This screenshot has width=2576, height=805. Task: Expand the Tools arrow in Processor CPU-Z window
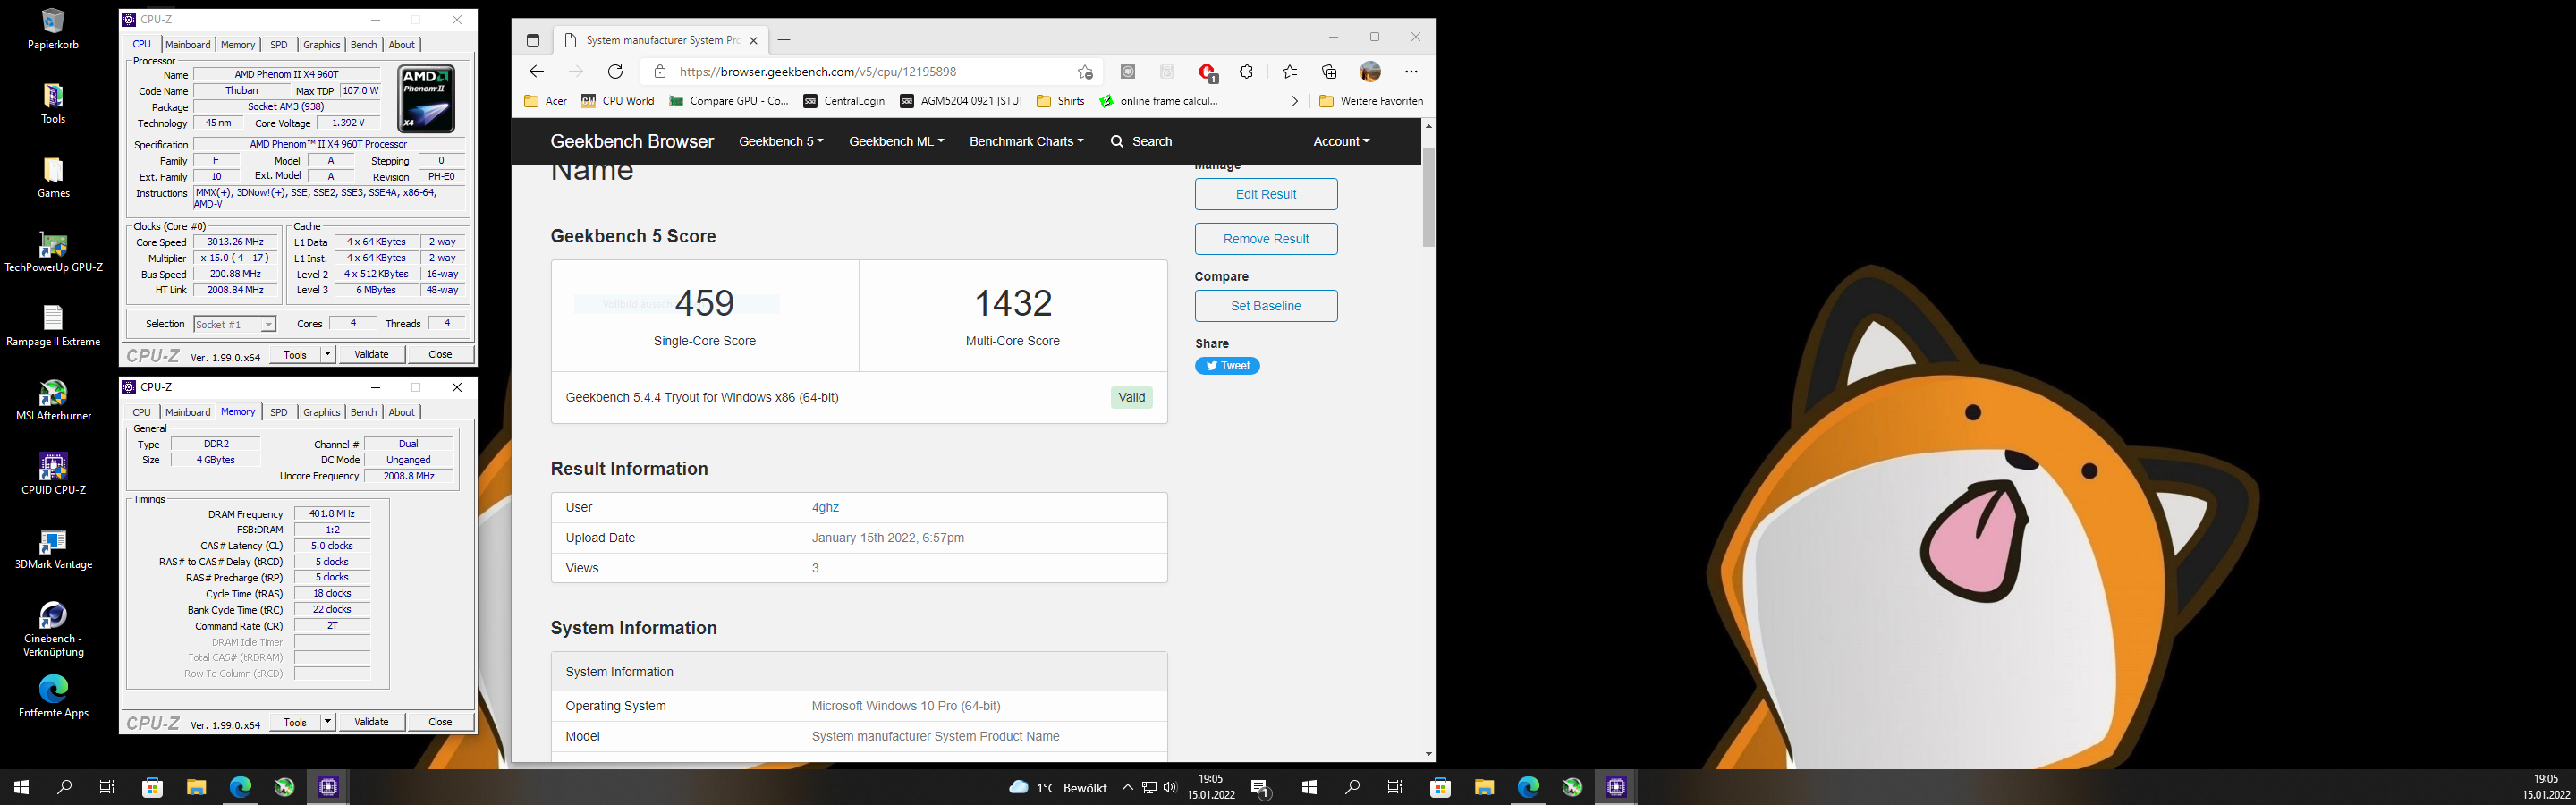click(327, 354)
